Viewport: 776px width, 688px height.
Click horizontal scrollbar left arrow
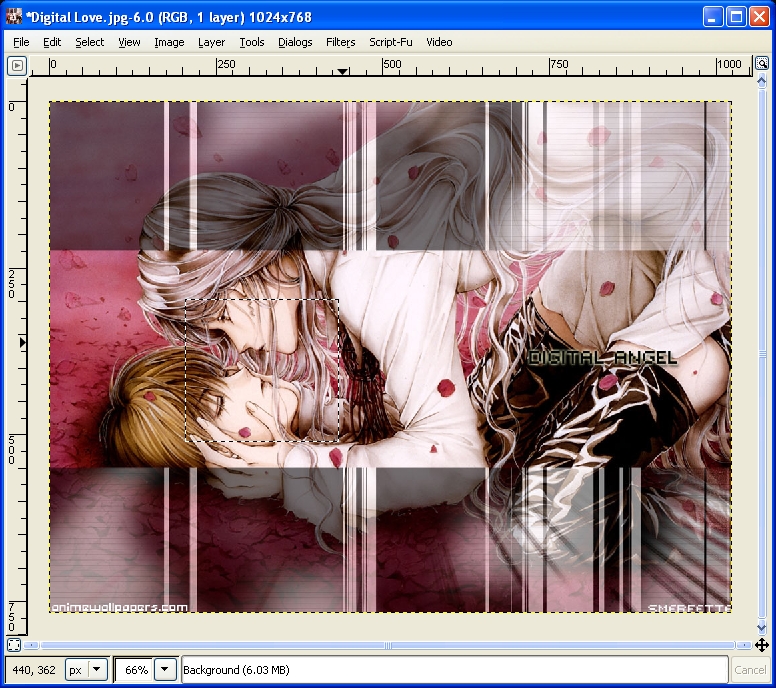[31, 645]
